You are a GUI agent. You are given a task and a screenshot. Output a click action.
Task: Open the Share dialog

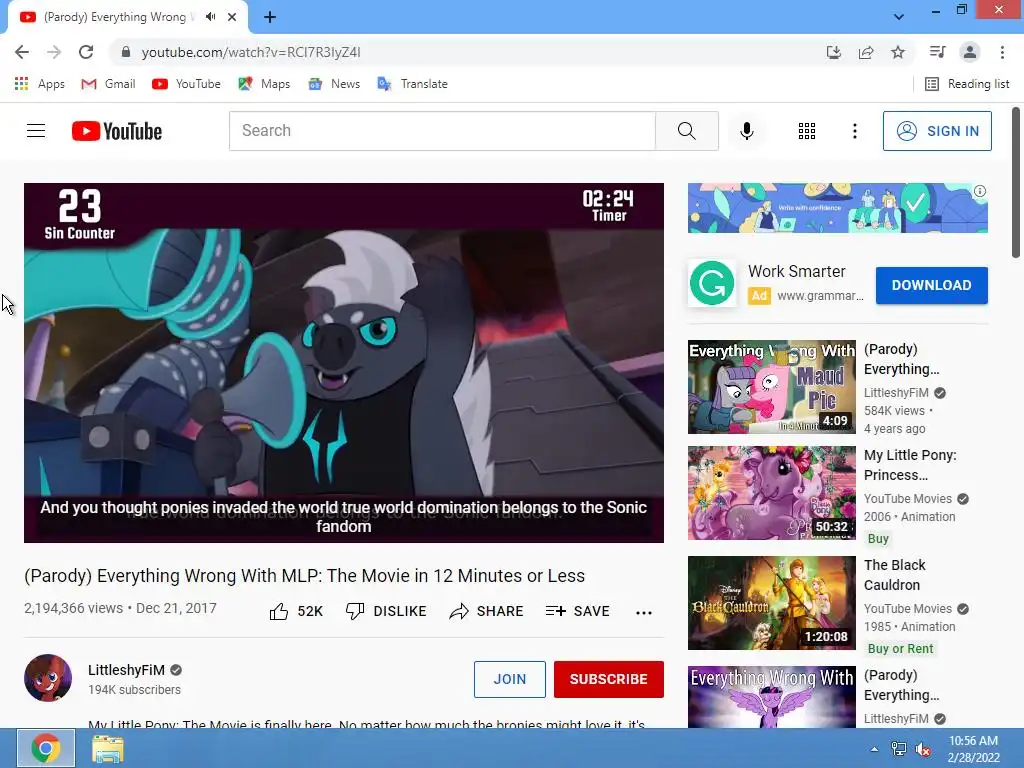[x=486, y=611]
